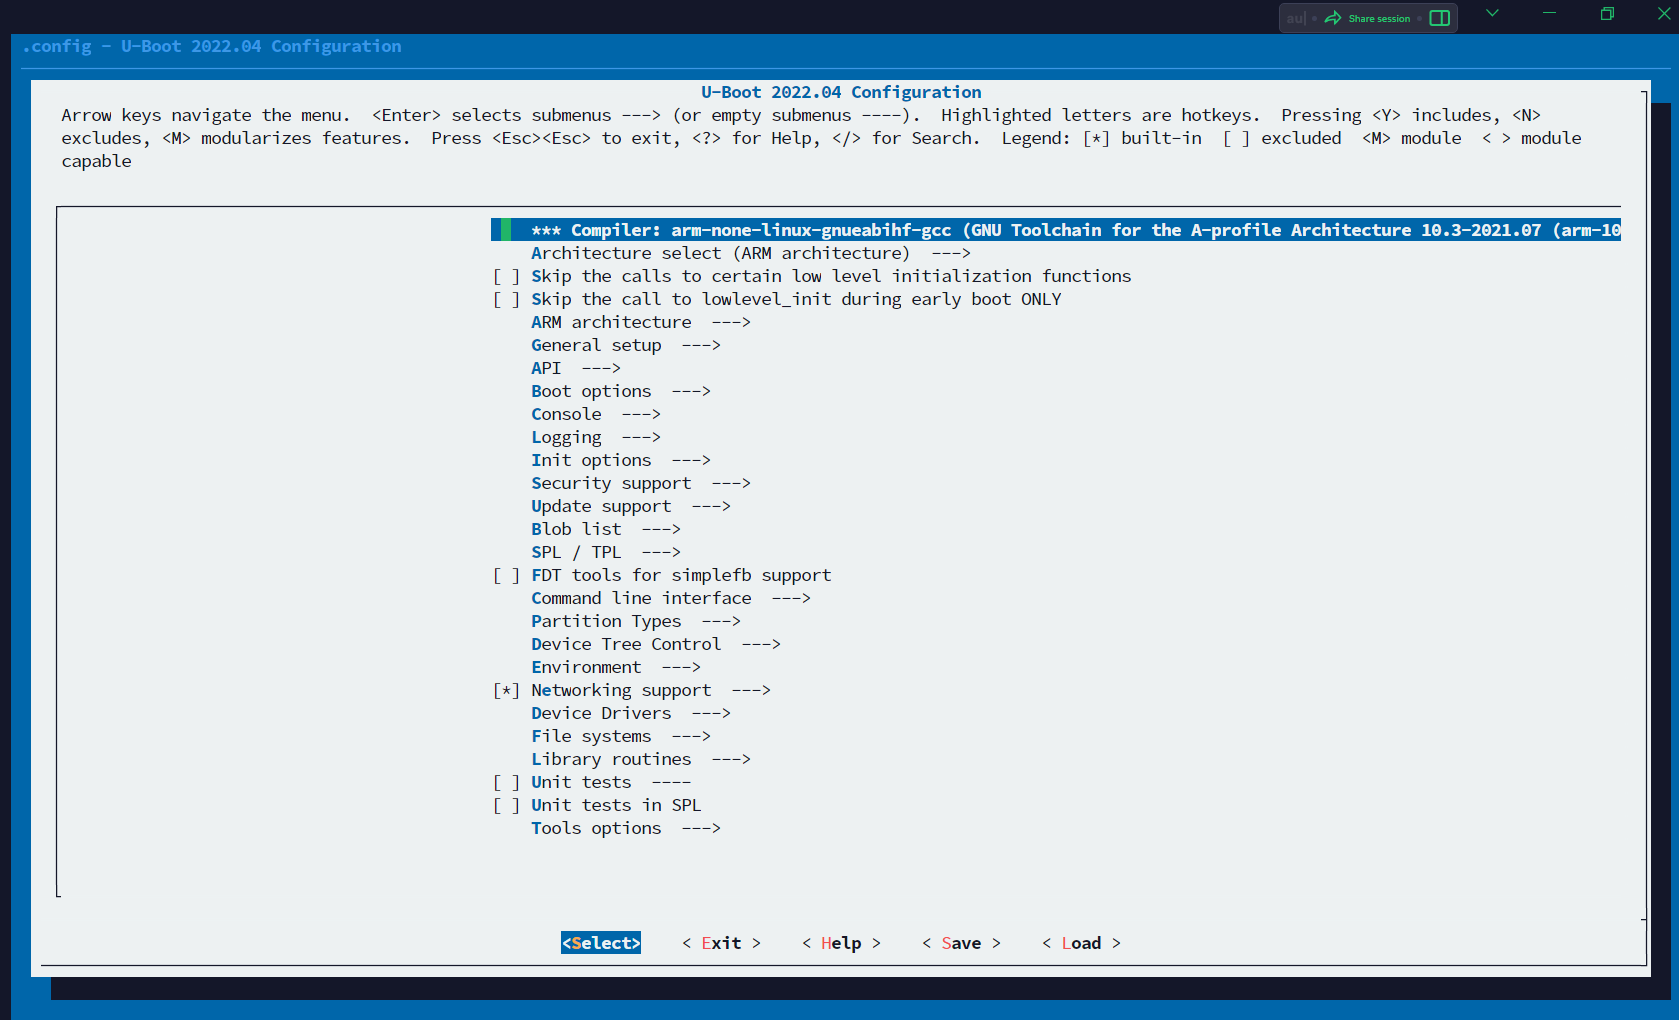Expand Security support submenu

coord(640,484)
